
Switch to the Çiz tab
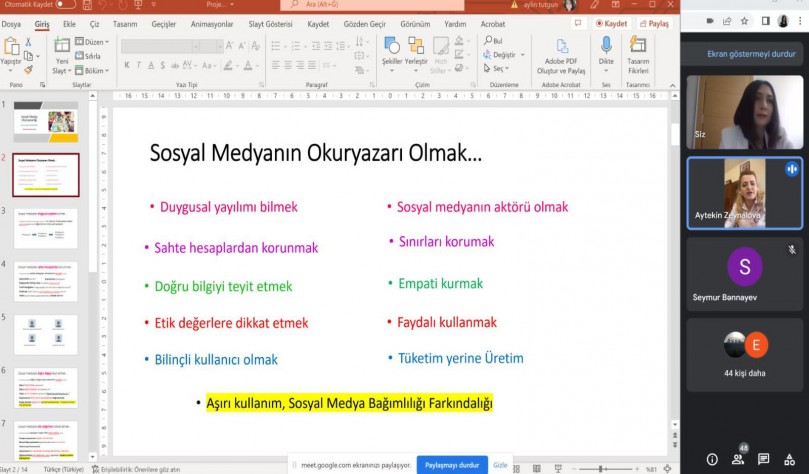tap(94, 24)
